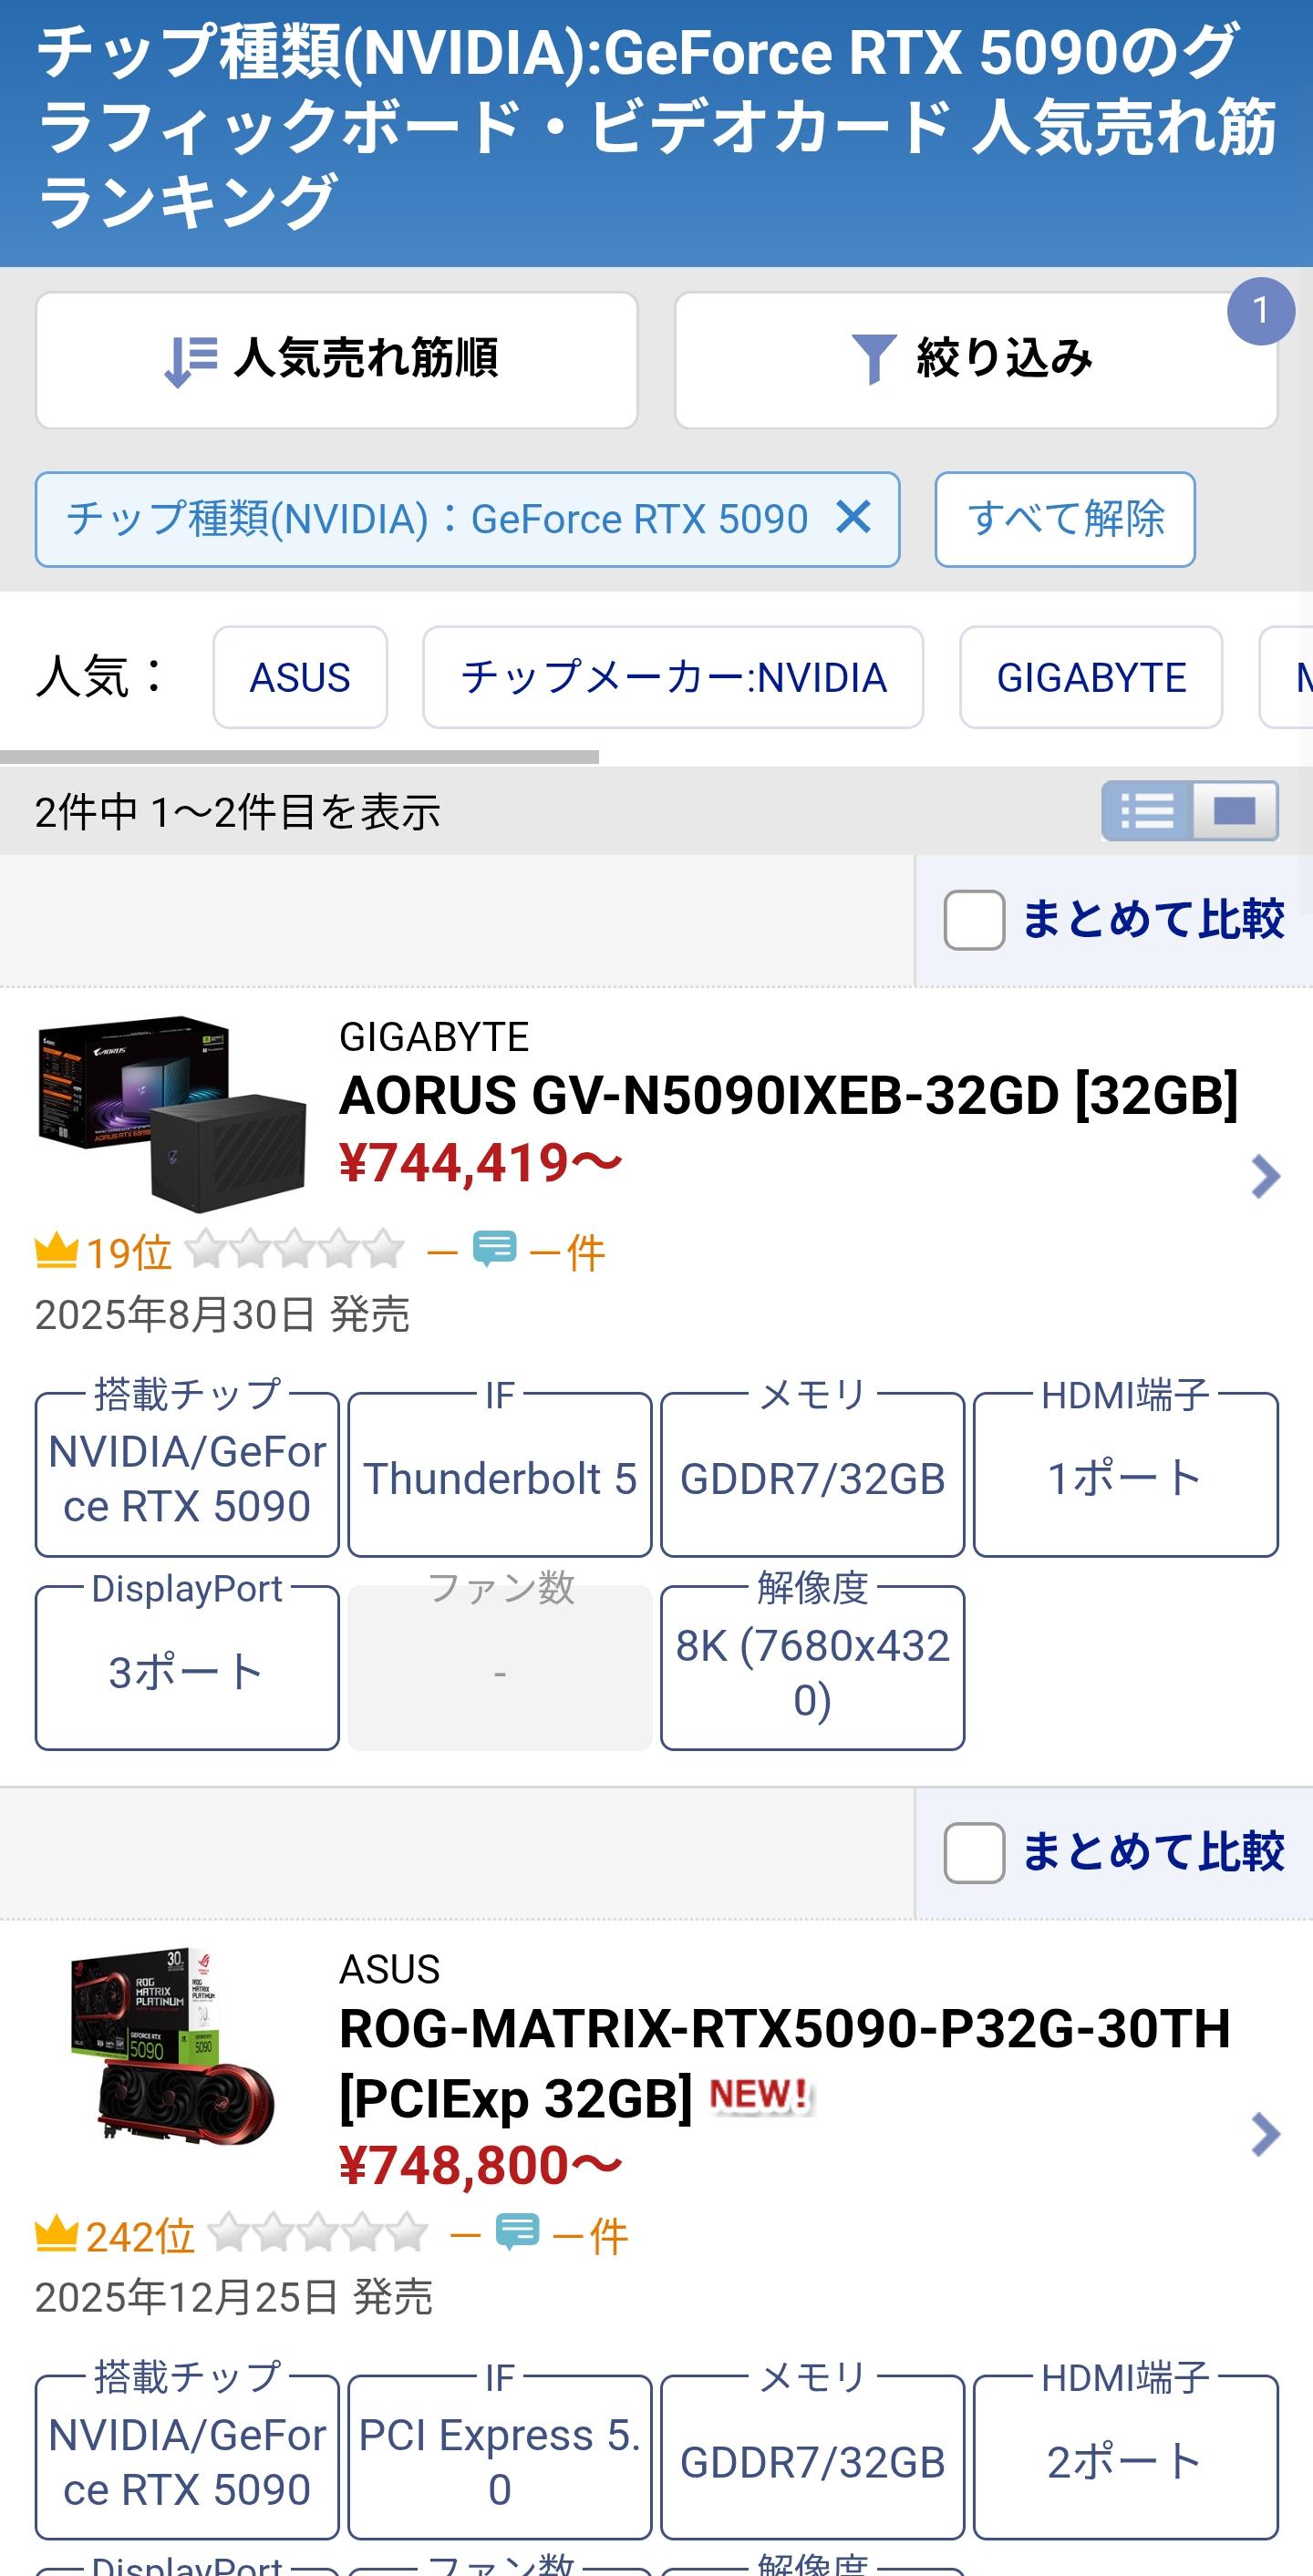Select the ASUS popular tag

point(300,677)
